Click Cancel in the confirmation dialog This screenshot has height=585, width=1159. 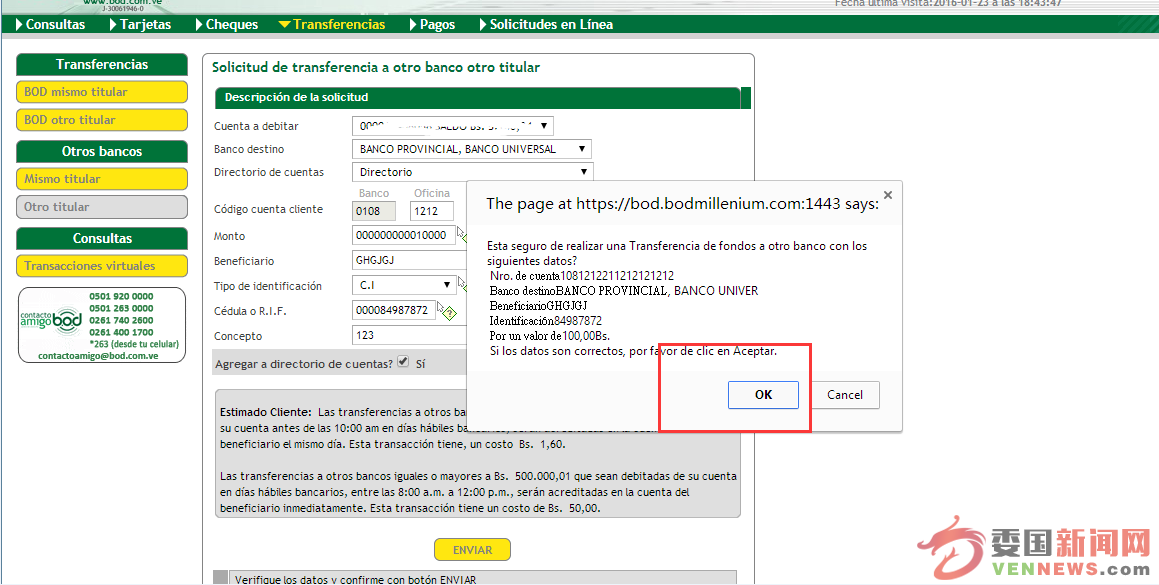pos(845,395)
